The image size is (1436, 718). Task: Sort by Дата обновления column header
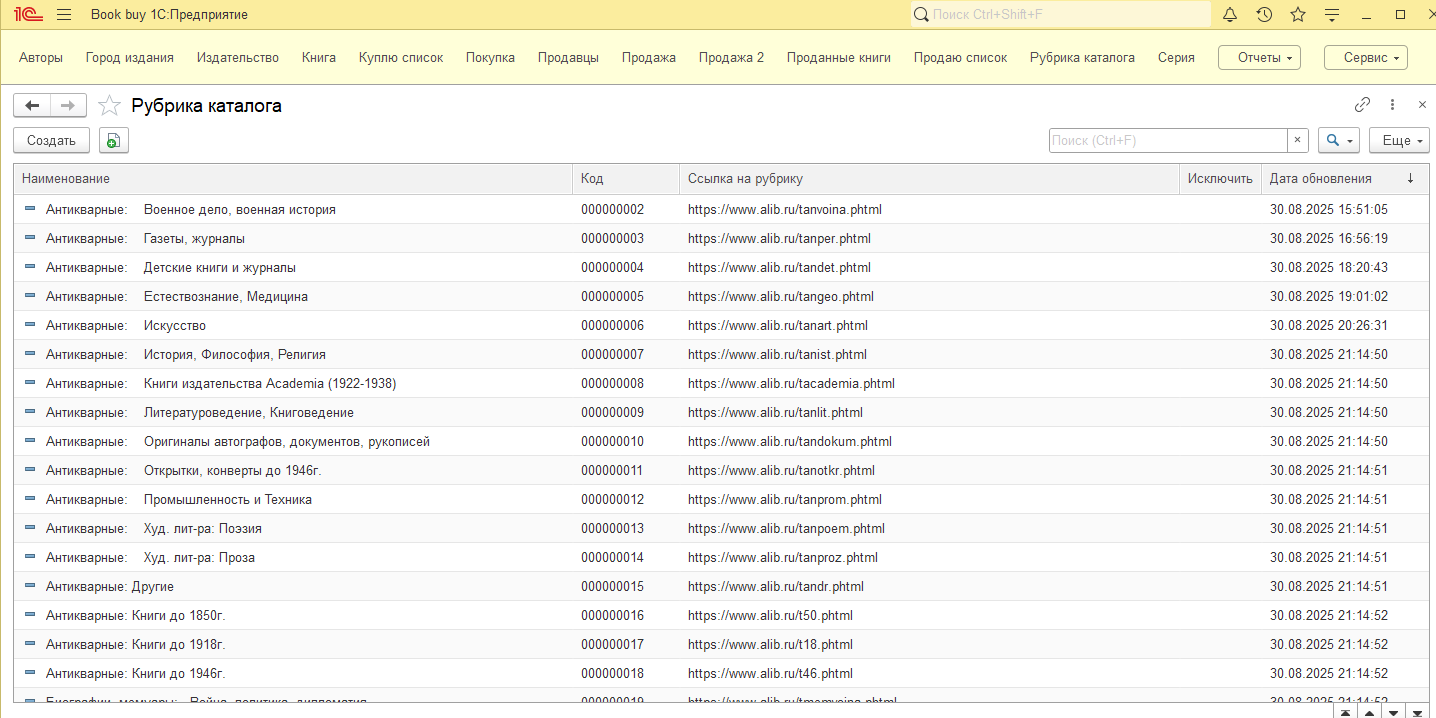(x=1320, y=179)
